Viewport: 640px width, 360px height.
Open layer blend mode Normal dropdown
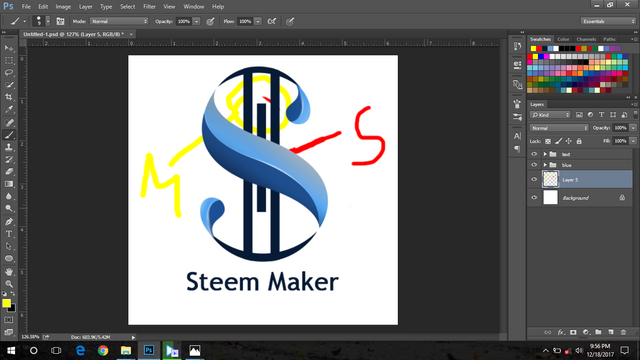click(x=559, y=128)
